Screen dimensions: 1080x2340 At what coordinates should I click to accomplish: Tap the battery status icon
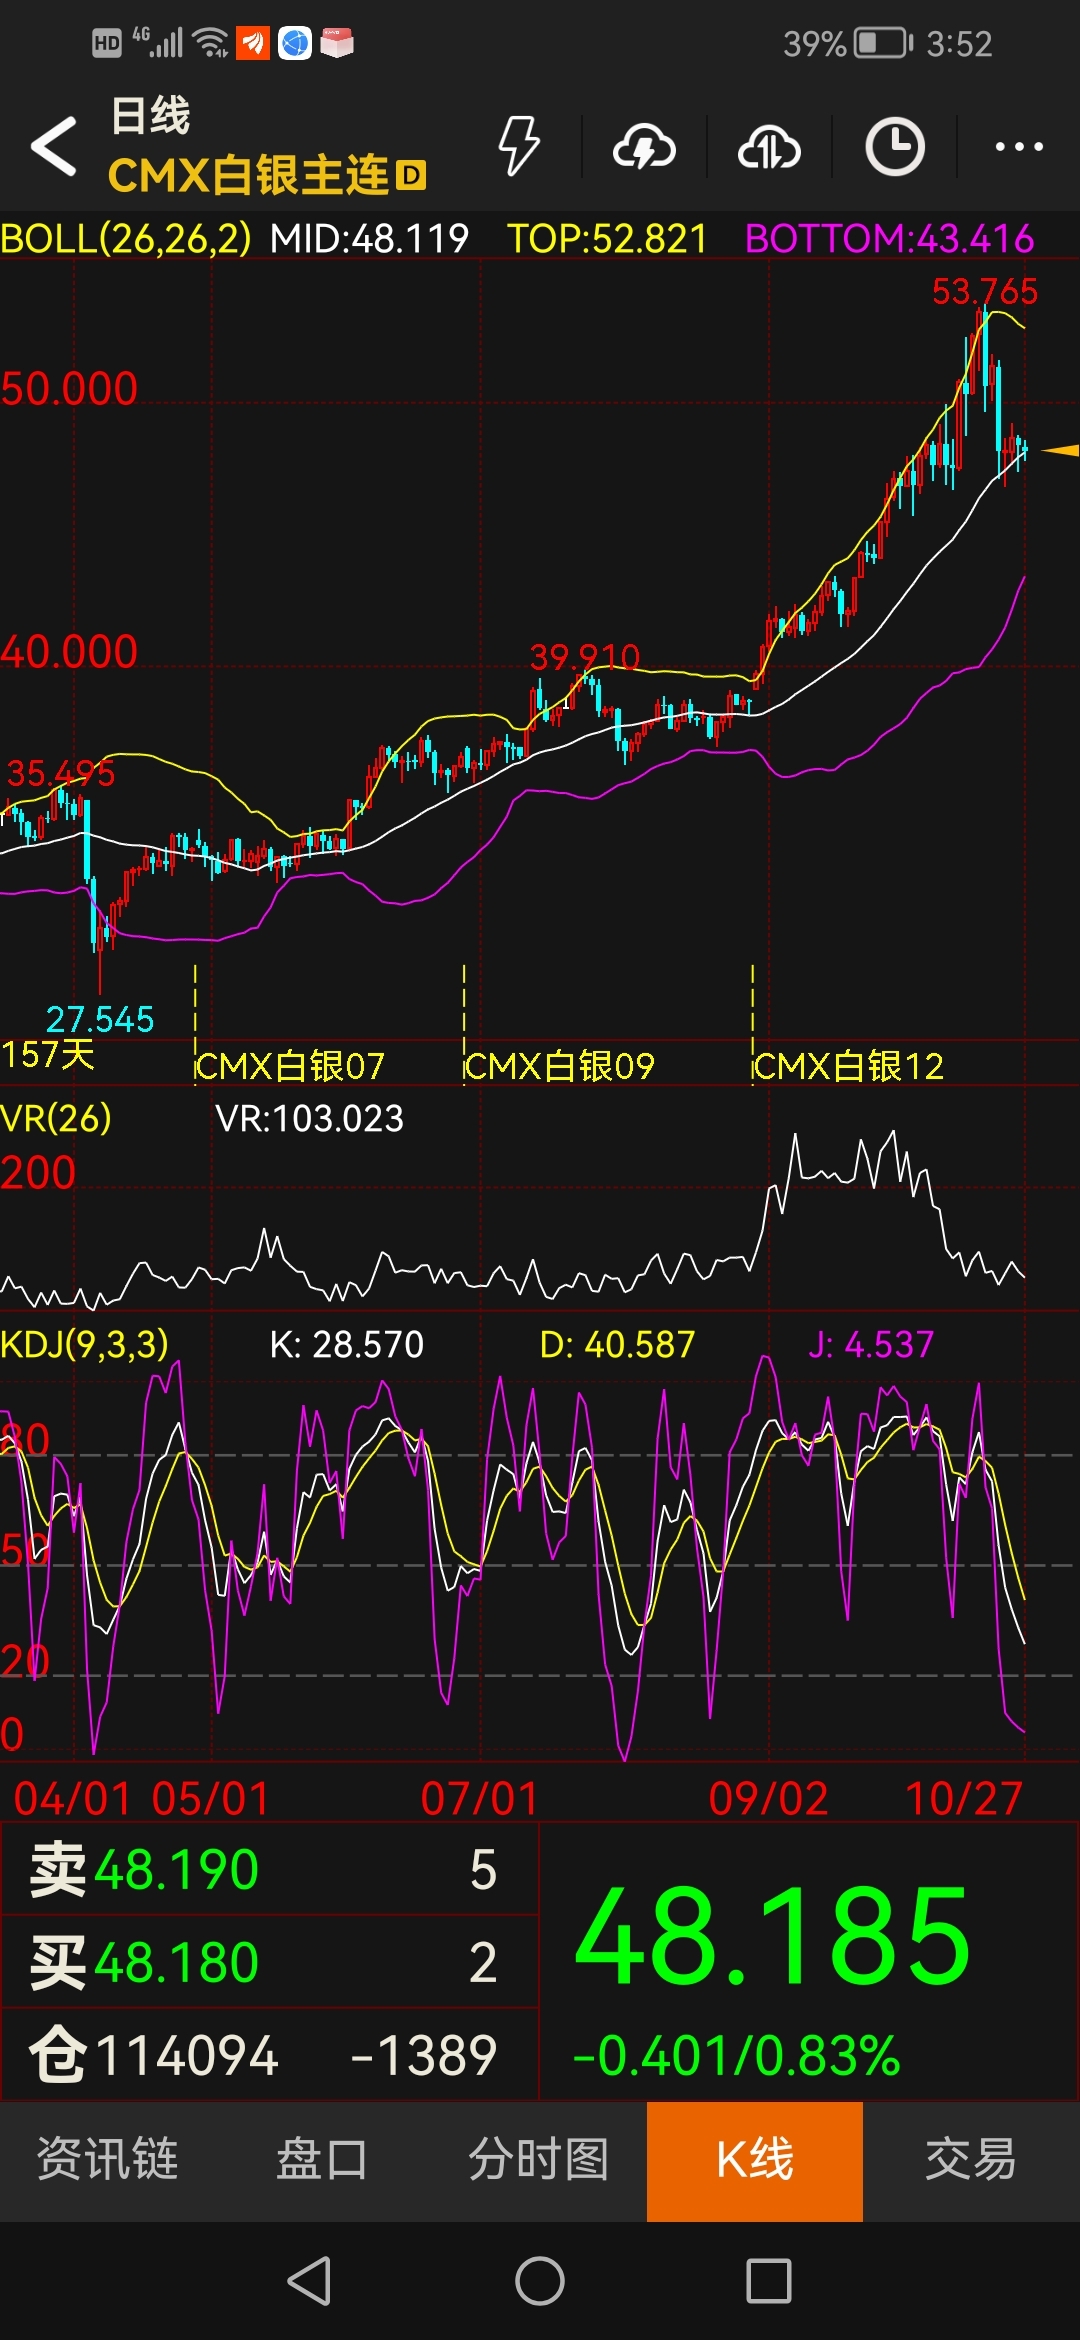click(884, 43)
